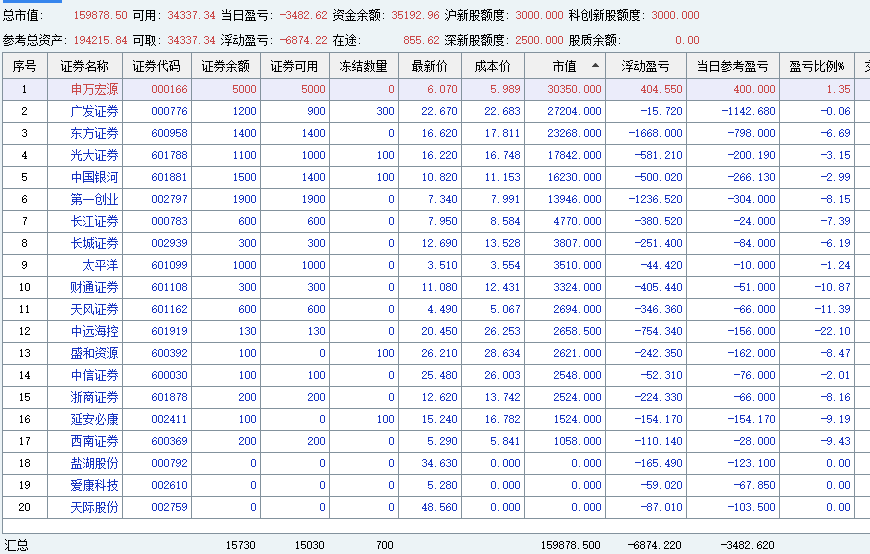This screenshot has width=870, height=554.
Task: Click stock code 601788
Action: tap(169, 155)
